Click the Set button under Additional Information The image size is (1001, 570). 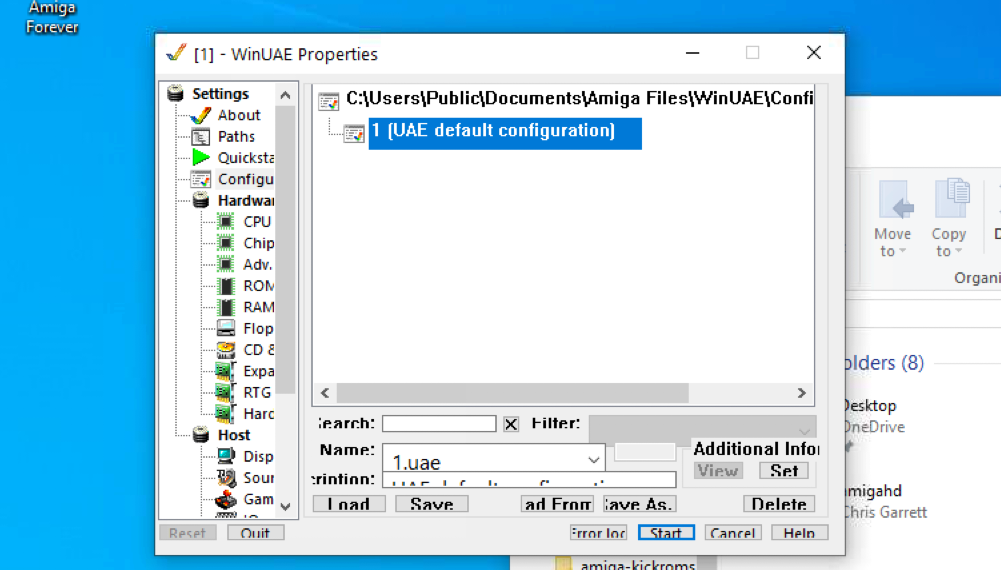(x=784, y=470)
